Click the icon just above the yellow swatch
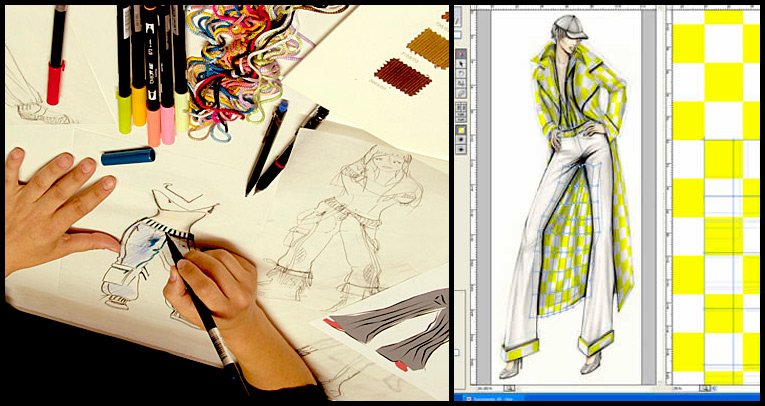Image resolution: width=765 pixels, height=406 pixels. click(x=460, y=119)
